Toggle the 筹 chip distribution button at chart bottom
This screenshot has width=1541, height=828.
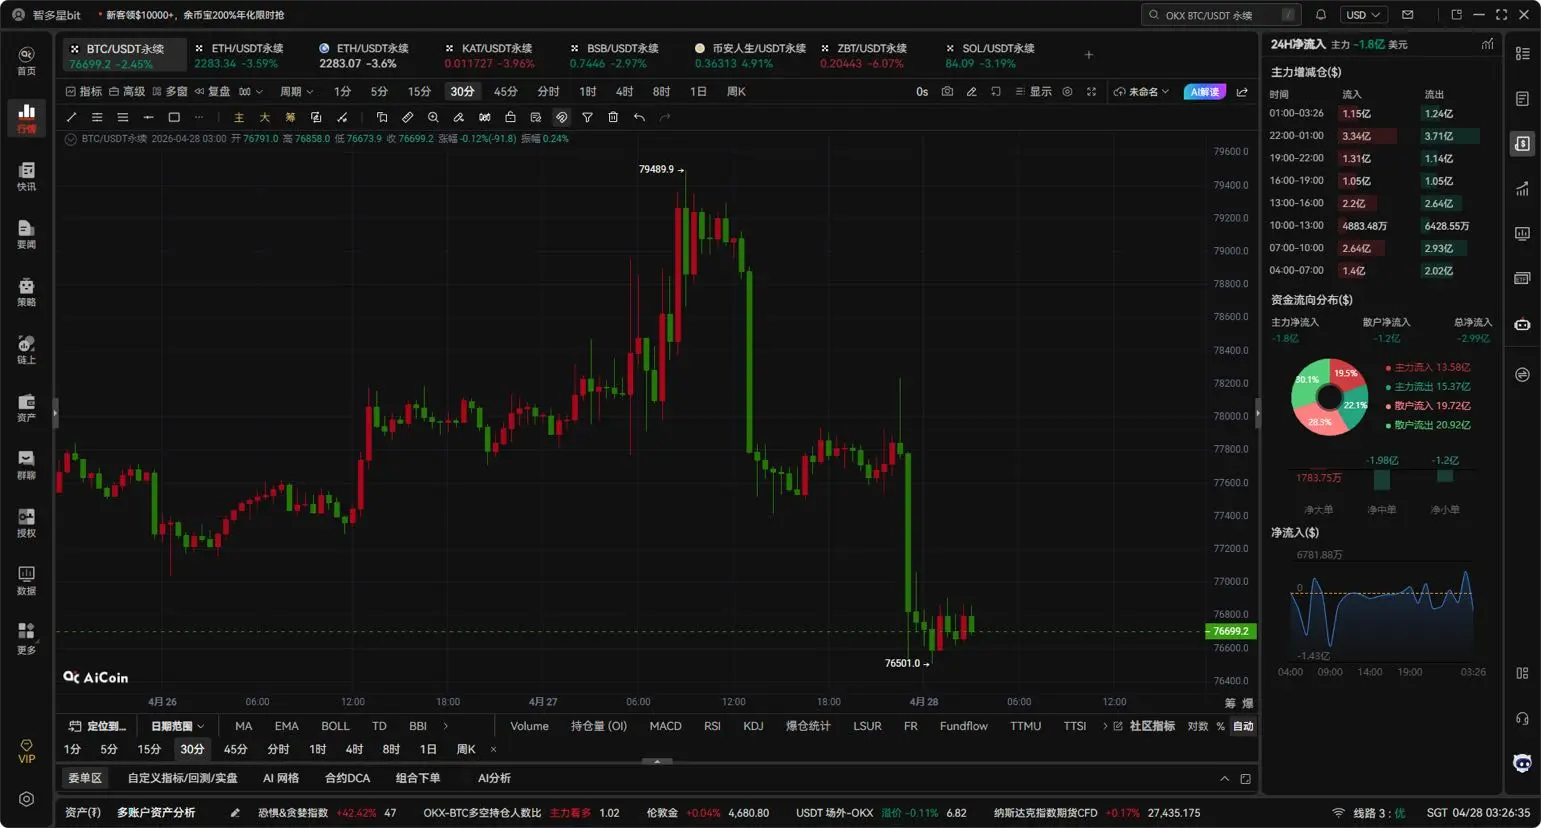(1230, 703)
